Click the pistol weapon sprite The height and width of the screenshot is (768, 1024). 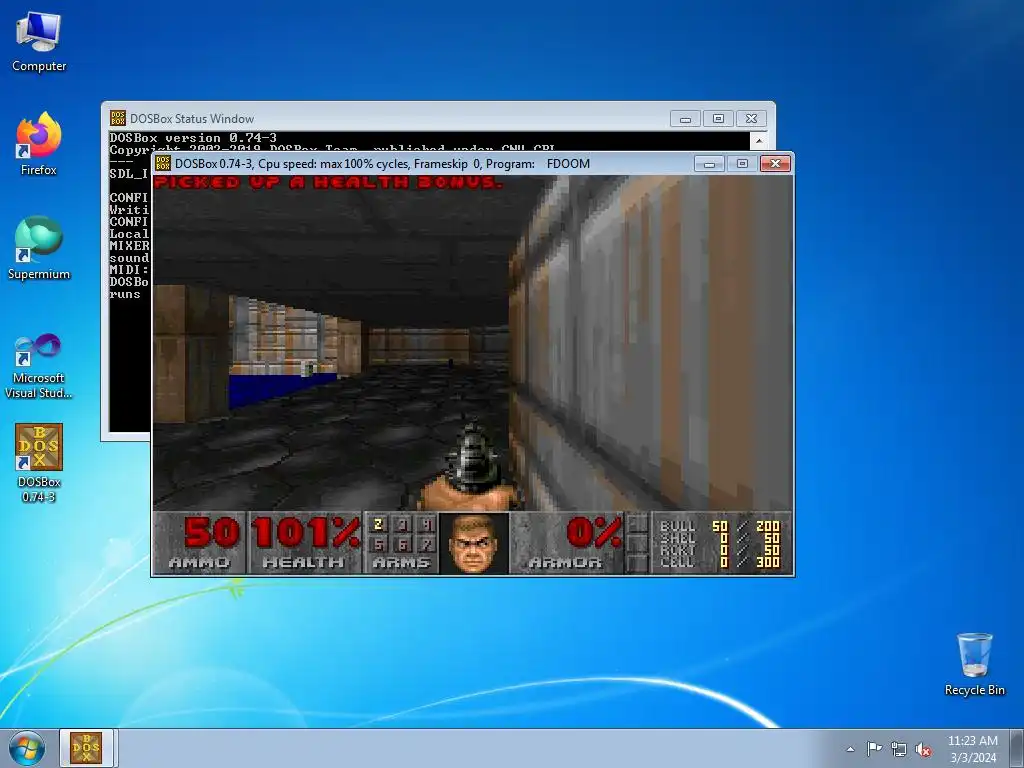(471, 465)
